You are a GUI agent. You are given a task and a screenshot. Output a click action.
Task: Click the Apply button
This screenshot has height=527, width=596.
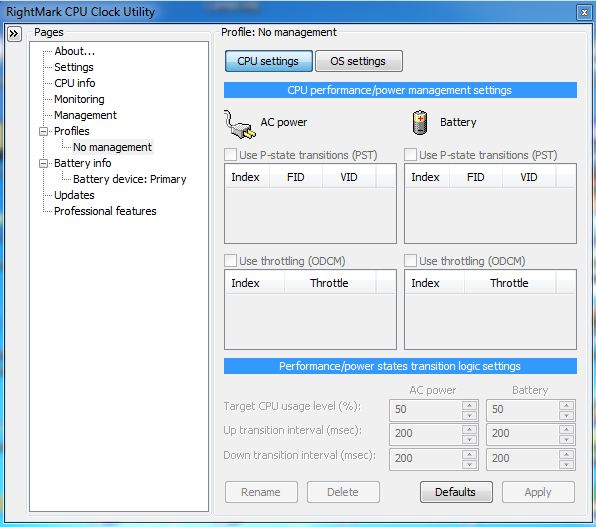(538, 492)
